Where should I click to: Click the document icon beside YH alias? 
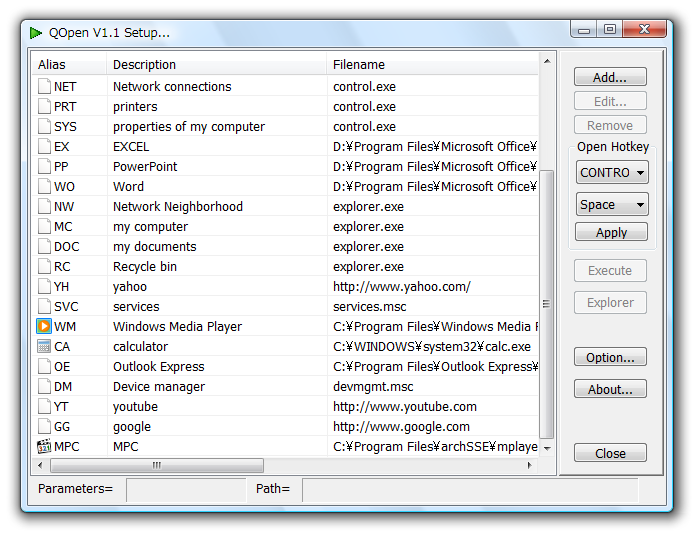click(x=44, y=287)
